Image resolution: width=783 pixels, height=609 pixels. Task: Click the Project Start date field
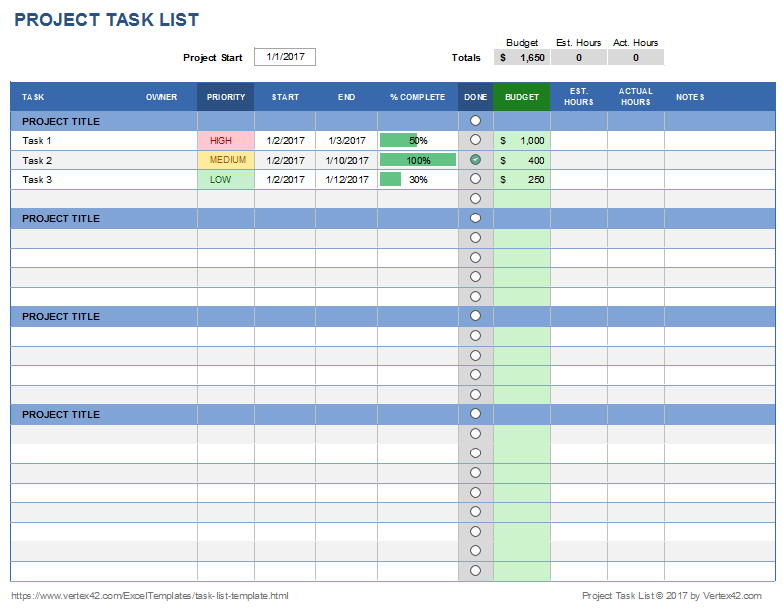tap(284, 57)
